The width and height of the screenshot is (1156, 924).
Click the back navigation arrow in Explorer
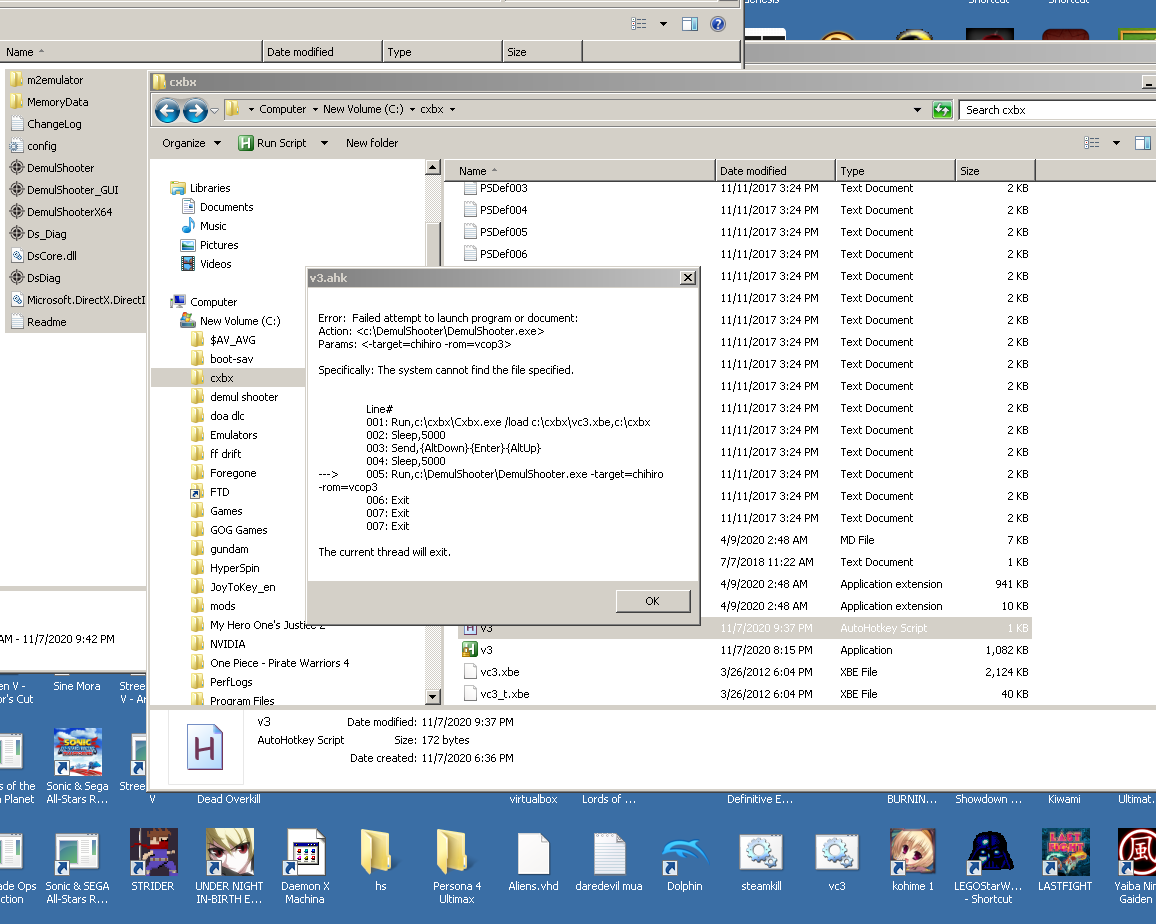(167, 110)
